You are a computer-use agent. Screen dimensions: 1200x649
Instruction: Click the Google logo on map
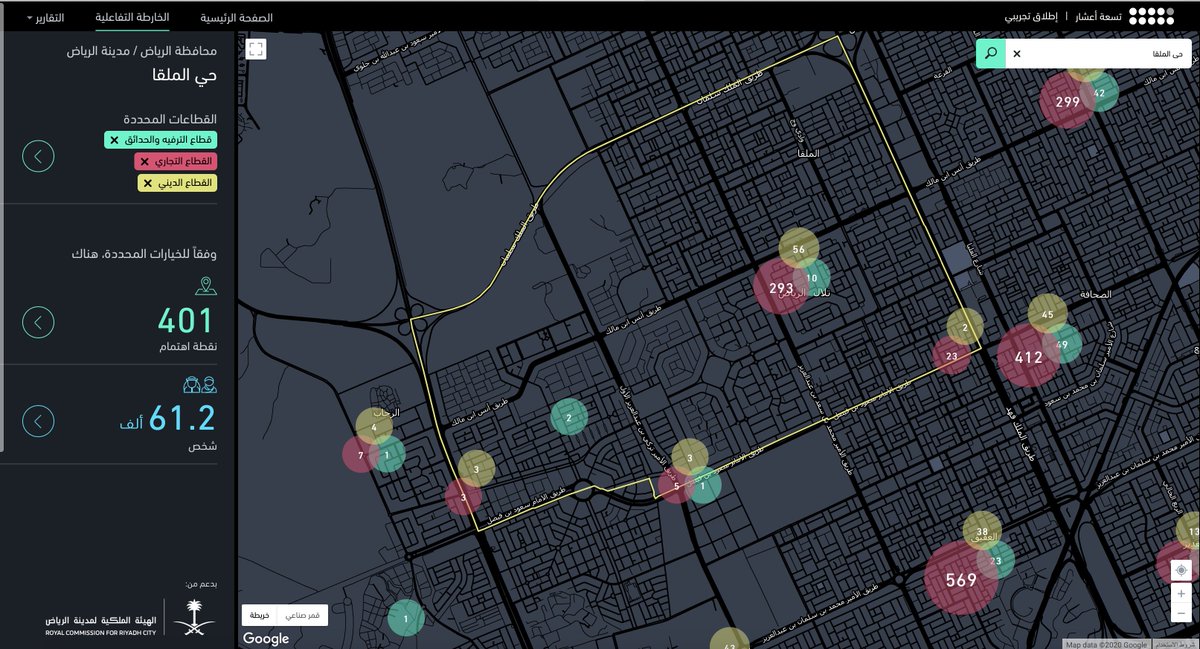point(266,638)
